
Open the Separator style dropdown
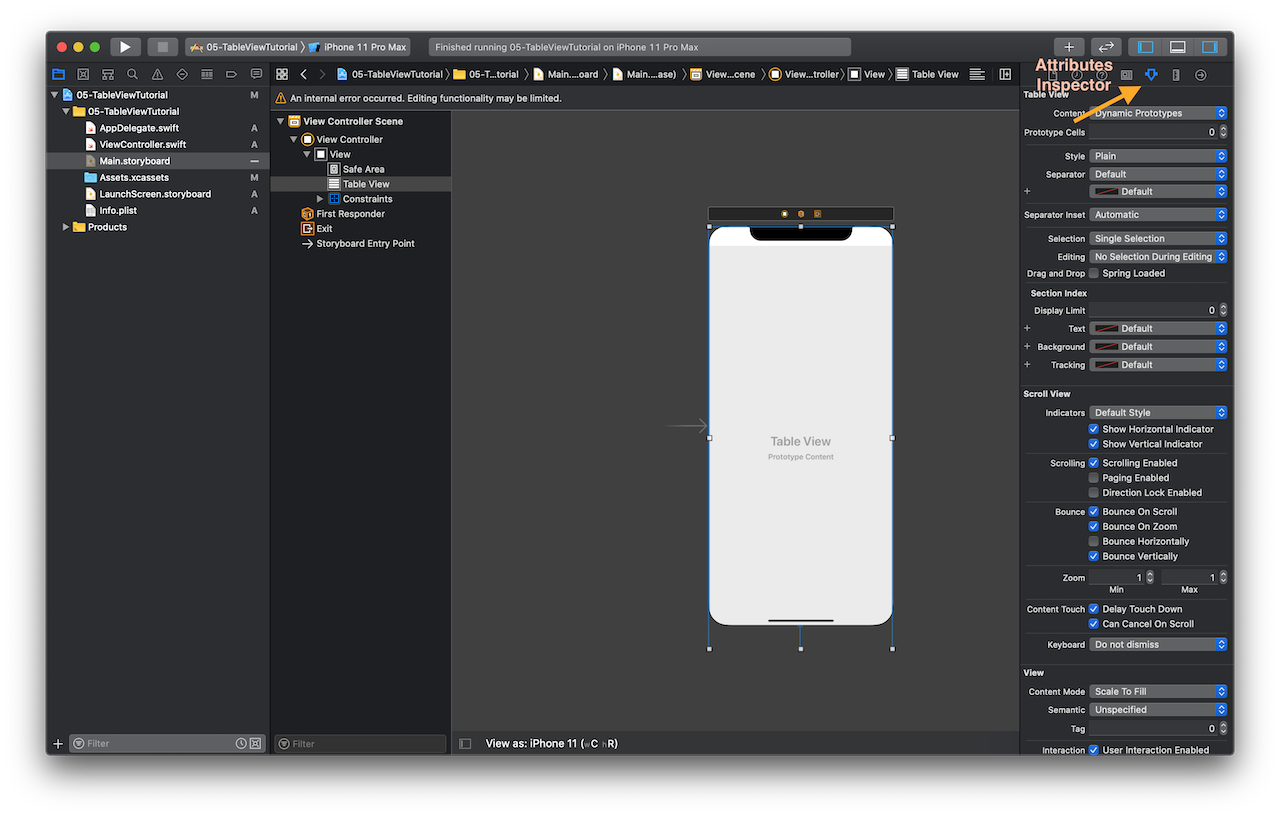1158,174
